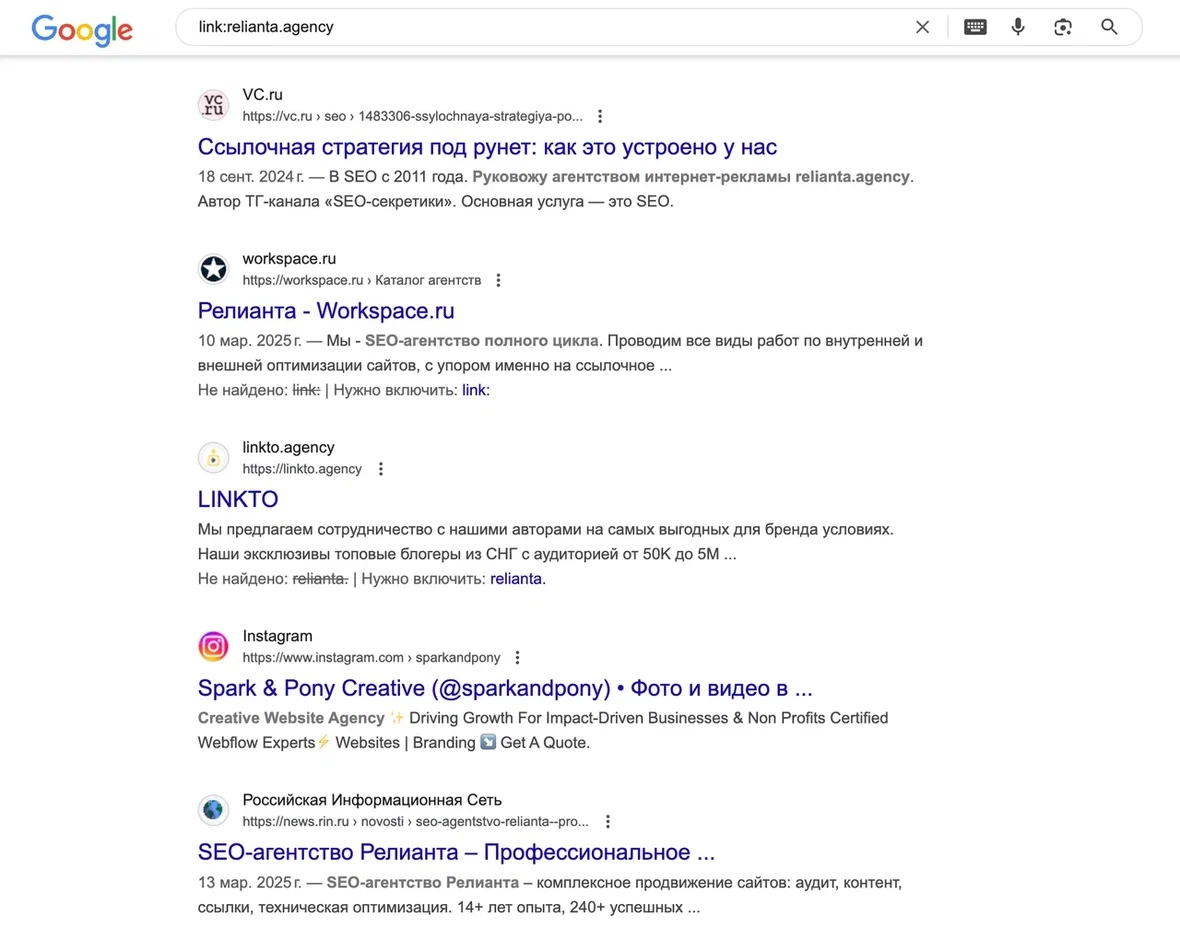Open 'Релианта - Workspace.ru' result
The width and height of the screenshot is (1180, 940).
click(x=326, y=311)
